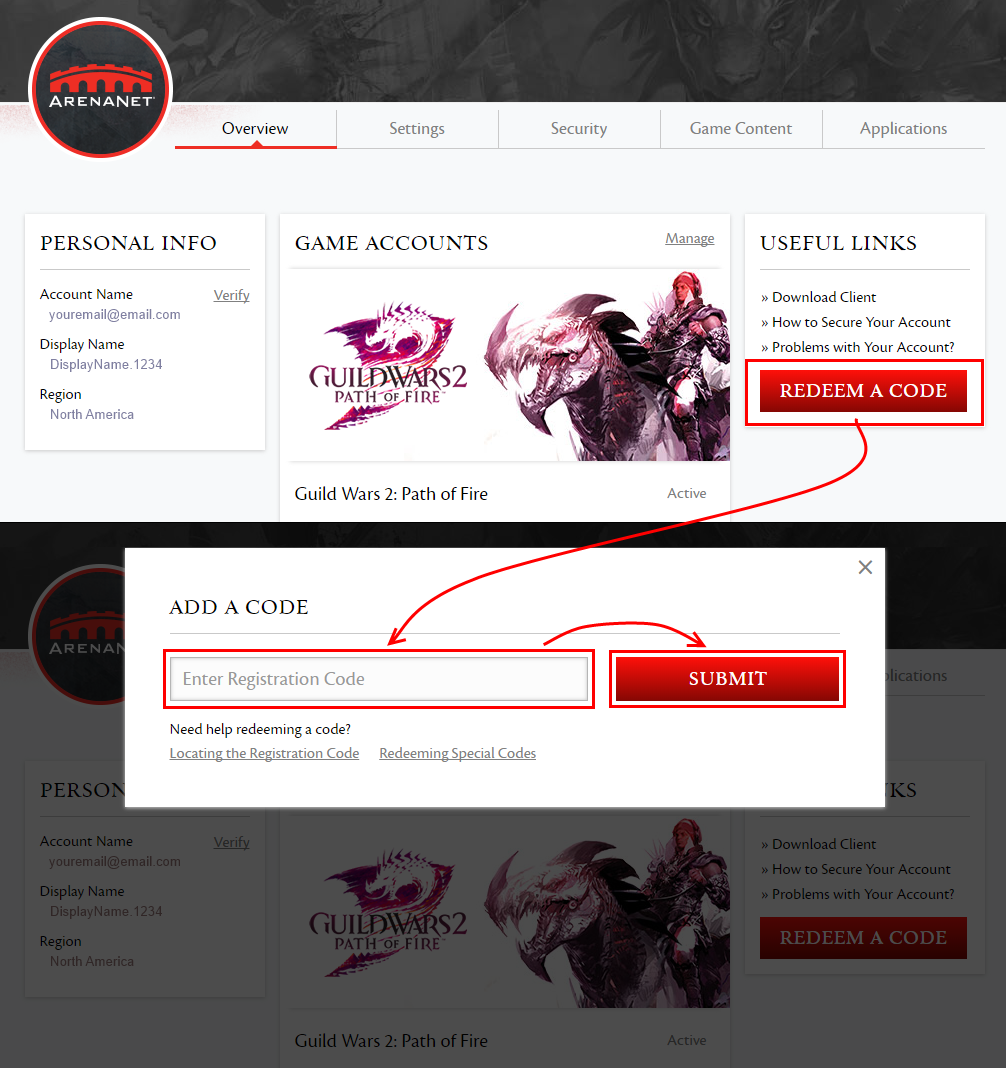The width and height of the screenshot is (1006, 1068).
Task: Open Locating the Registration Code help link
Action: [264, 753]
